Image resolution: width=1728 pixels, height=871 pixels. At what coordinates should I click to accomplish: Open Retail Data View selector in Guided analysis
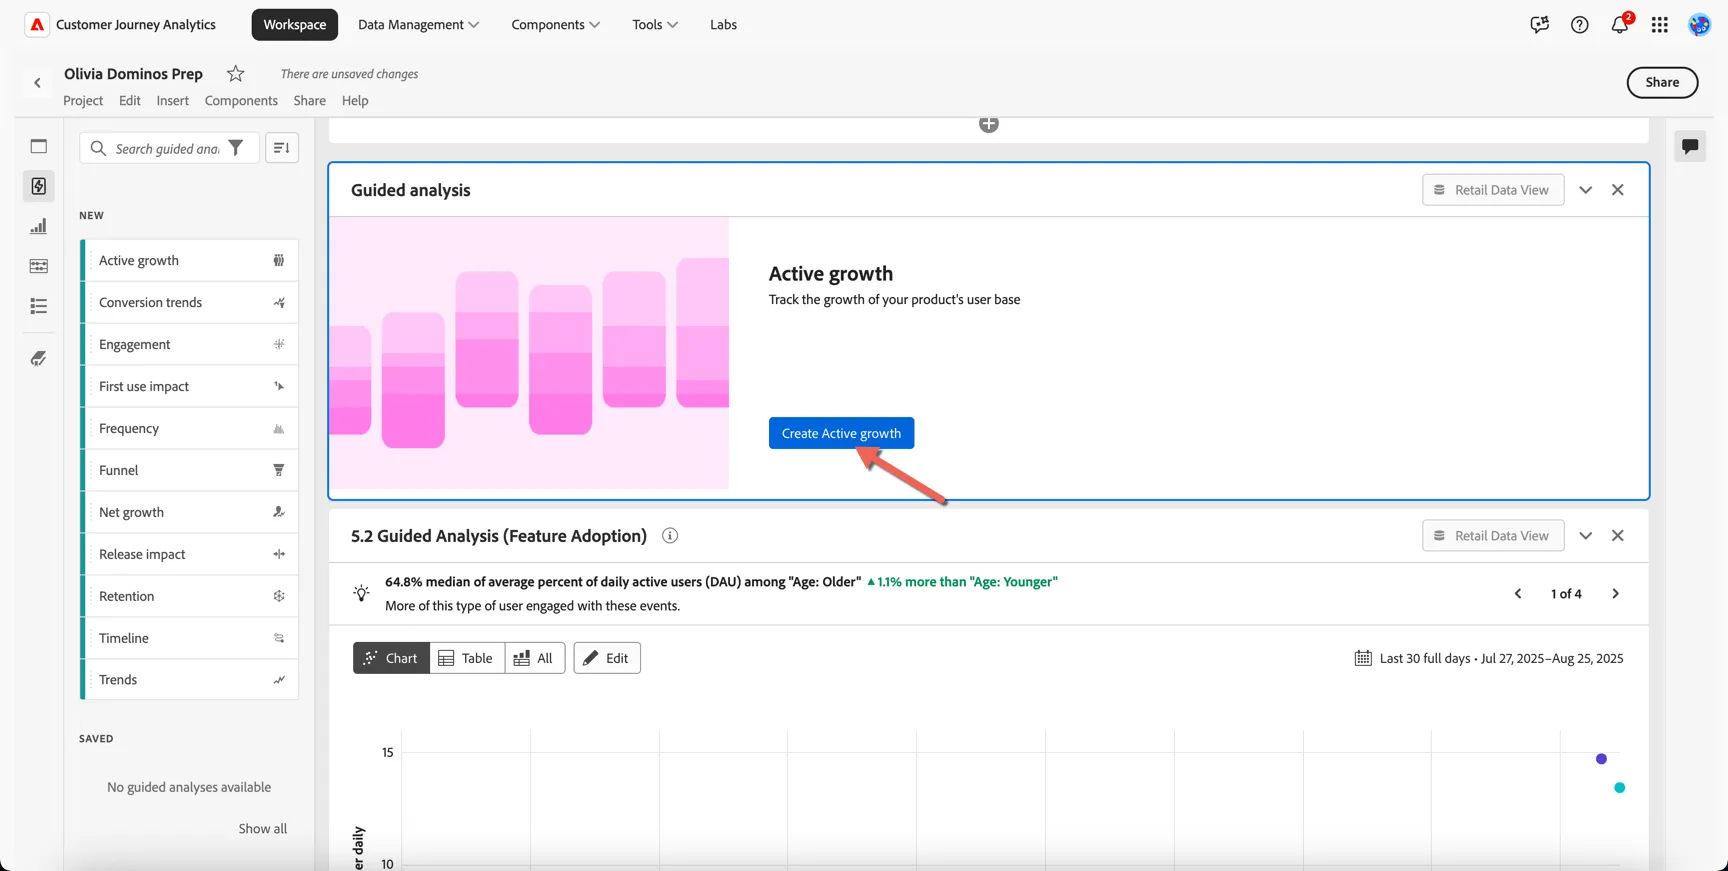click(x=1493, y=190)
